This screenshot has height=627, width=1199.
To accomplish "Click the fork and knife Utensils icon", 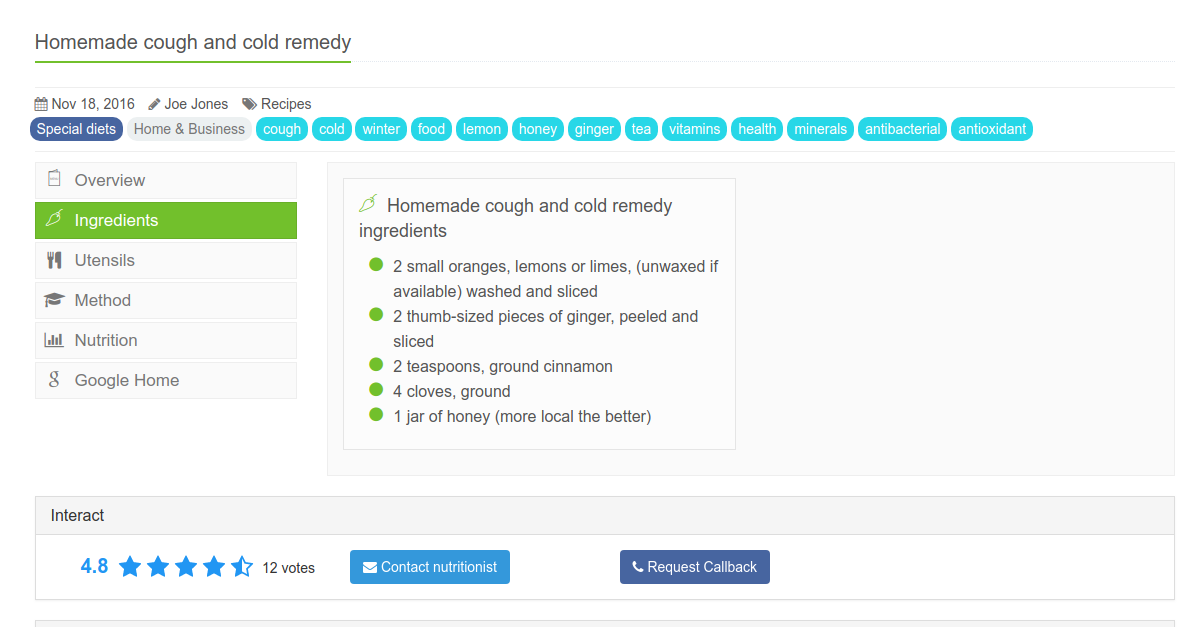I will click(x=54, y=260).
